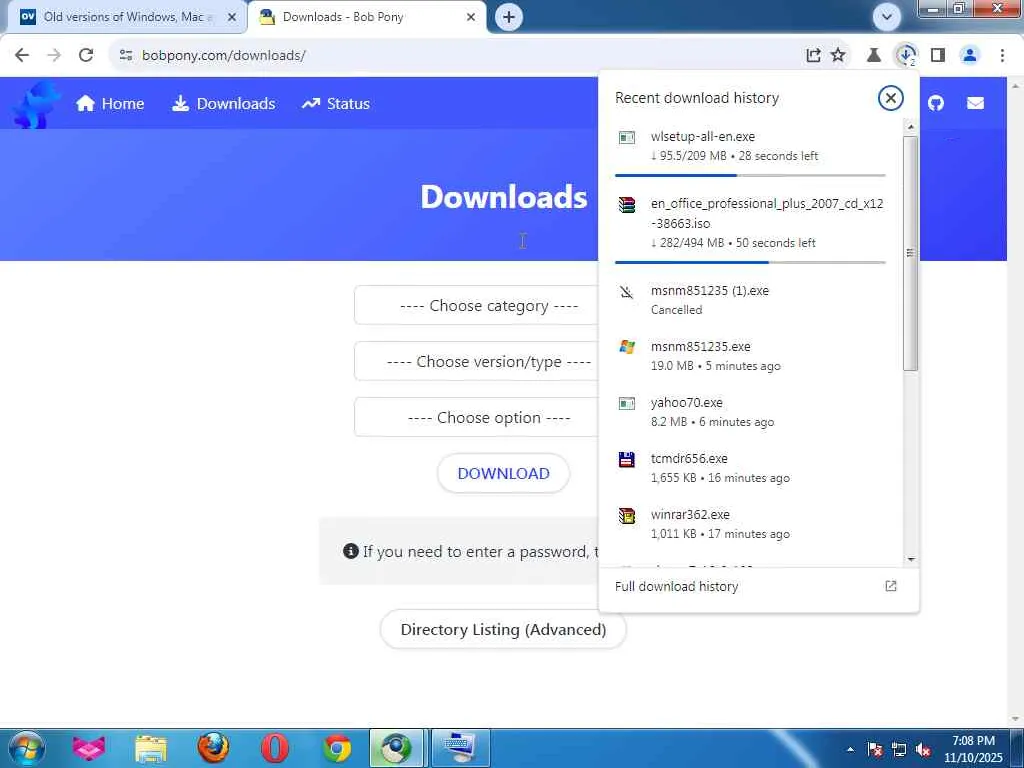This screenshot has width=1024, height=768.
Task: Click the tcmdr656.exe floppy disk icon
Action: click(627, 459)
